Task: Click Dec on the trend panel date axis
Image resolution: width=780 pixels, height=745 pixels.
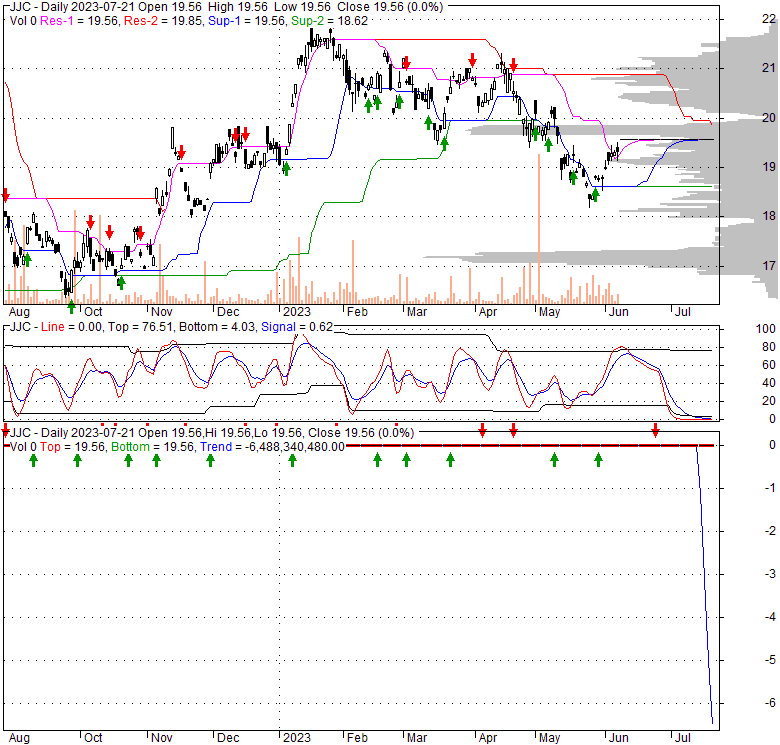Action: click(x=228, y=738)
